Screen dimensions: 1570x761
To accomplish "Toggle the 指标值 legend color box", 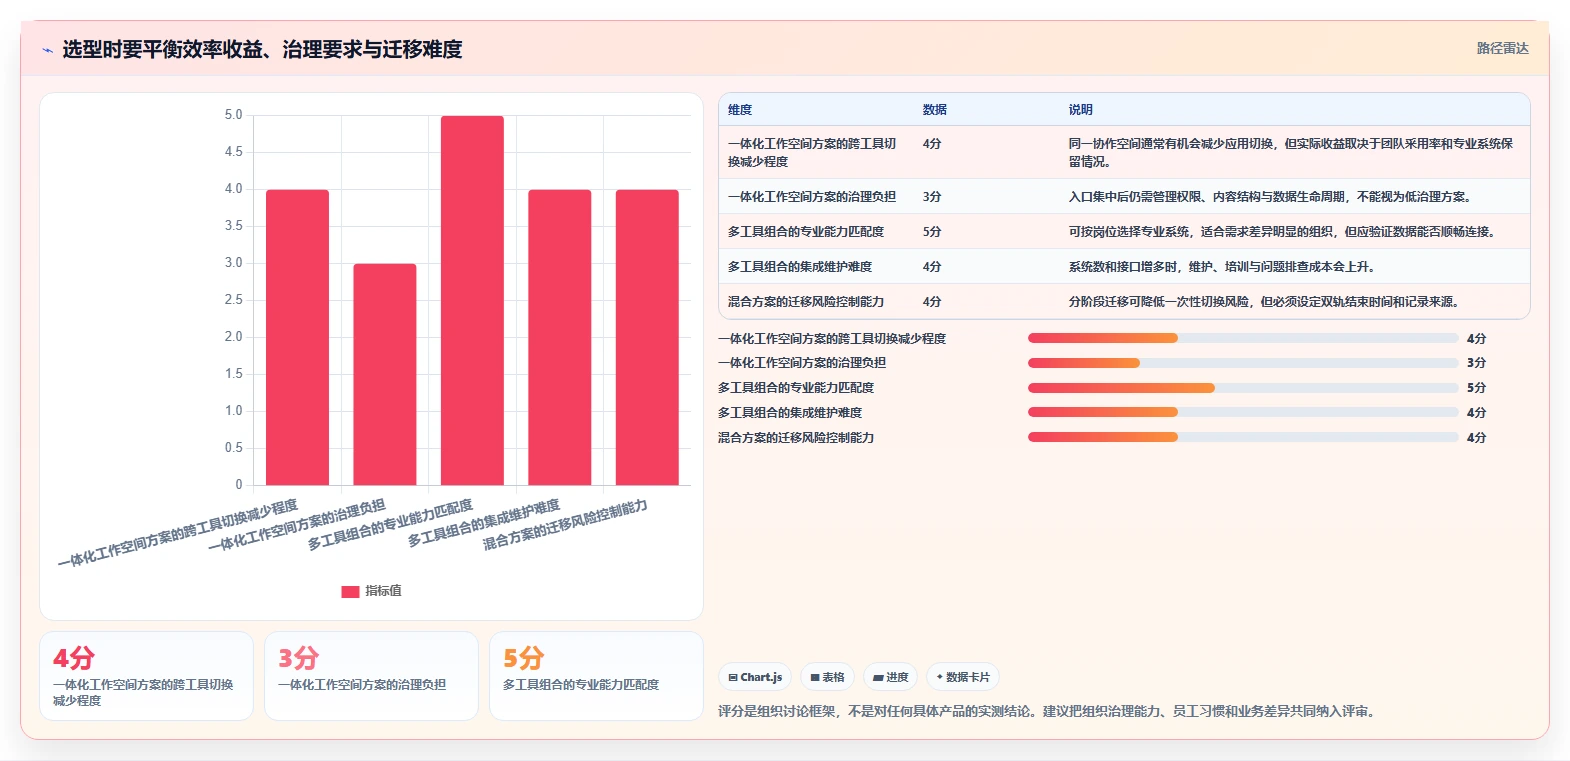I will pos(350,591).
